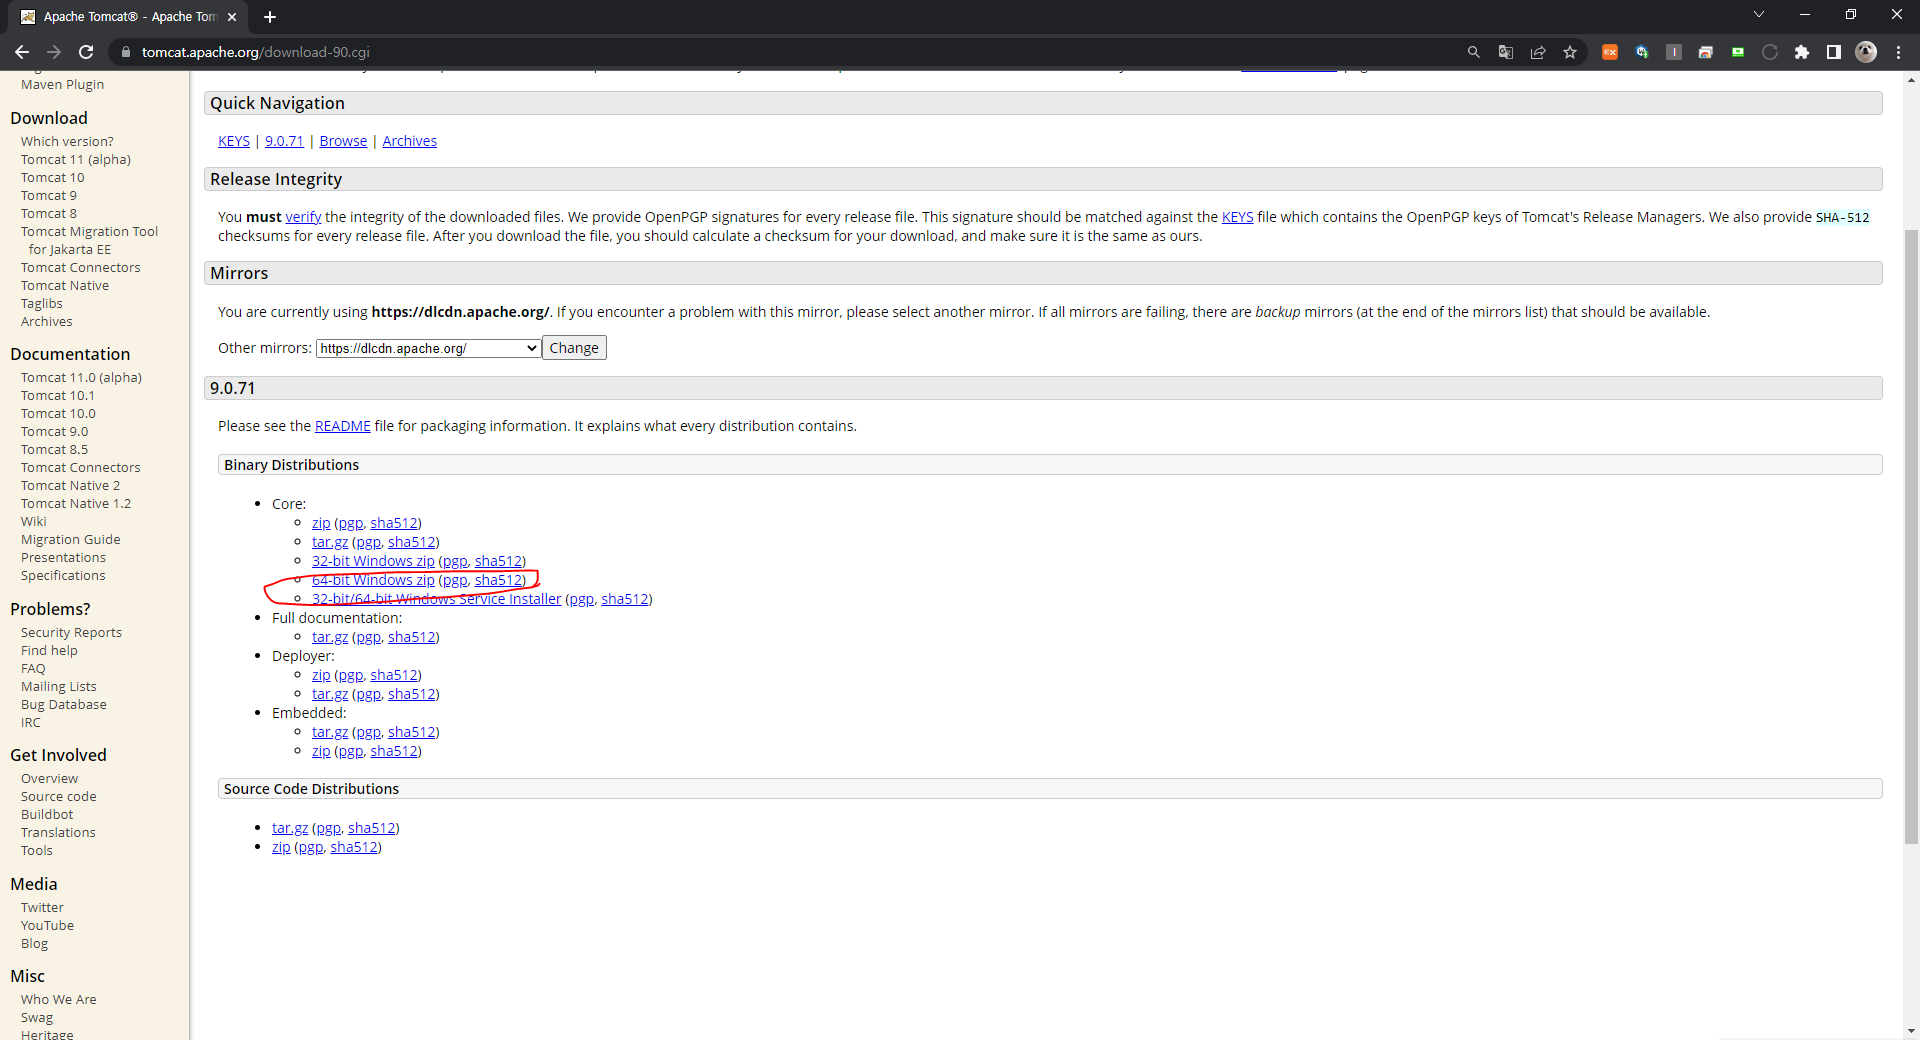Screen dimensions: 1920x1040
Task: Toggle the browser side panel icon
Action: click(1834, 52)
